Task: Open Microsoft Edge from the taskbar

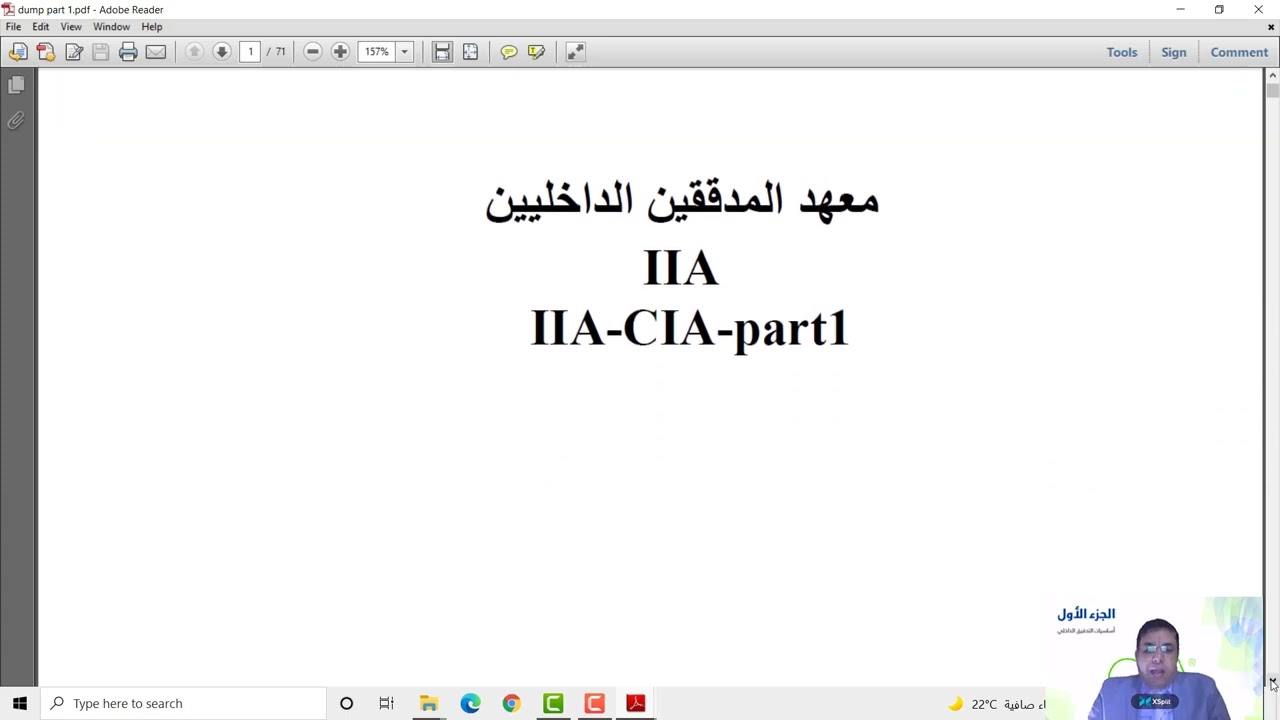Action: pyautogui.click(x=470, y=703)
